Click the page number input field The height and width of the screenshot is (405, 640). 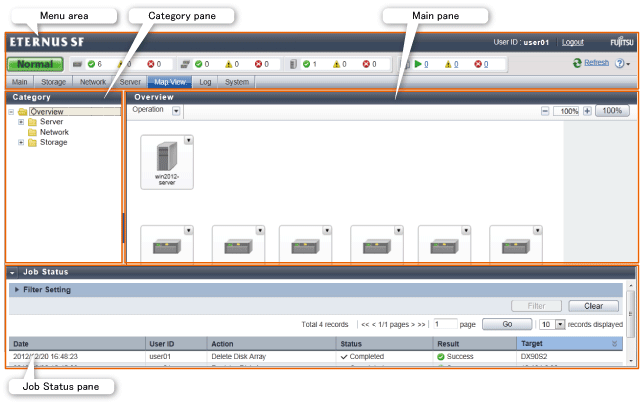(x=445, y=324)
